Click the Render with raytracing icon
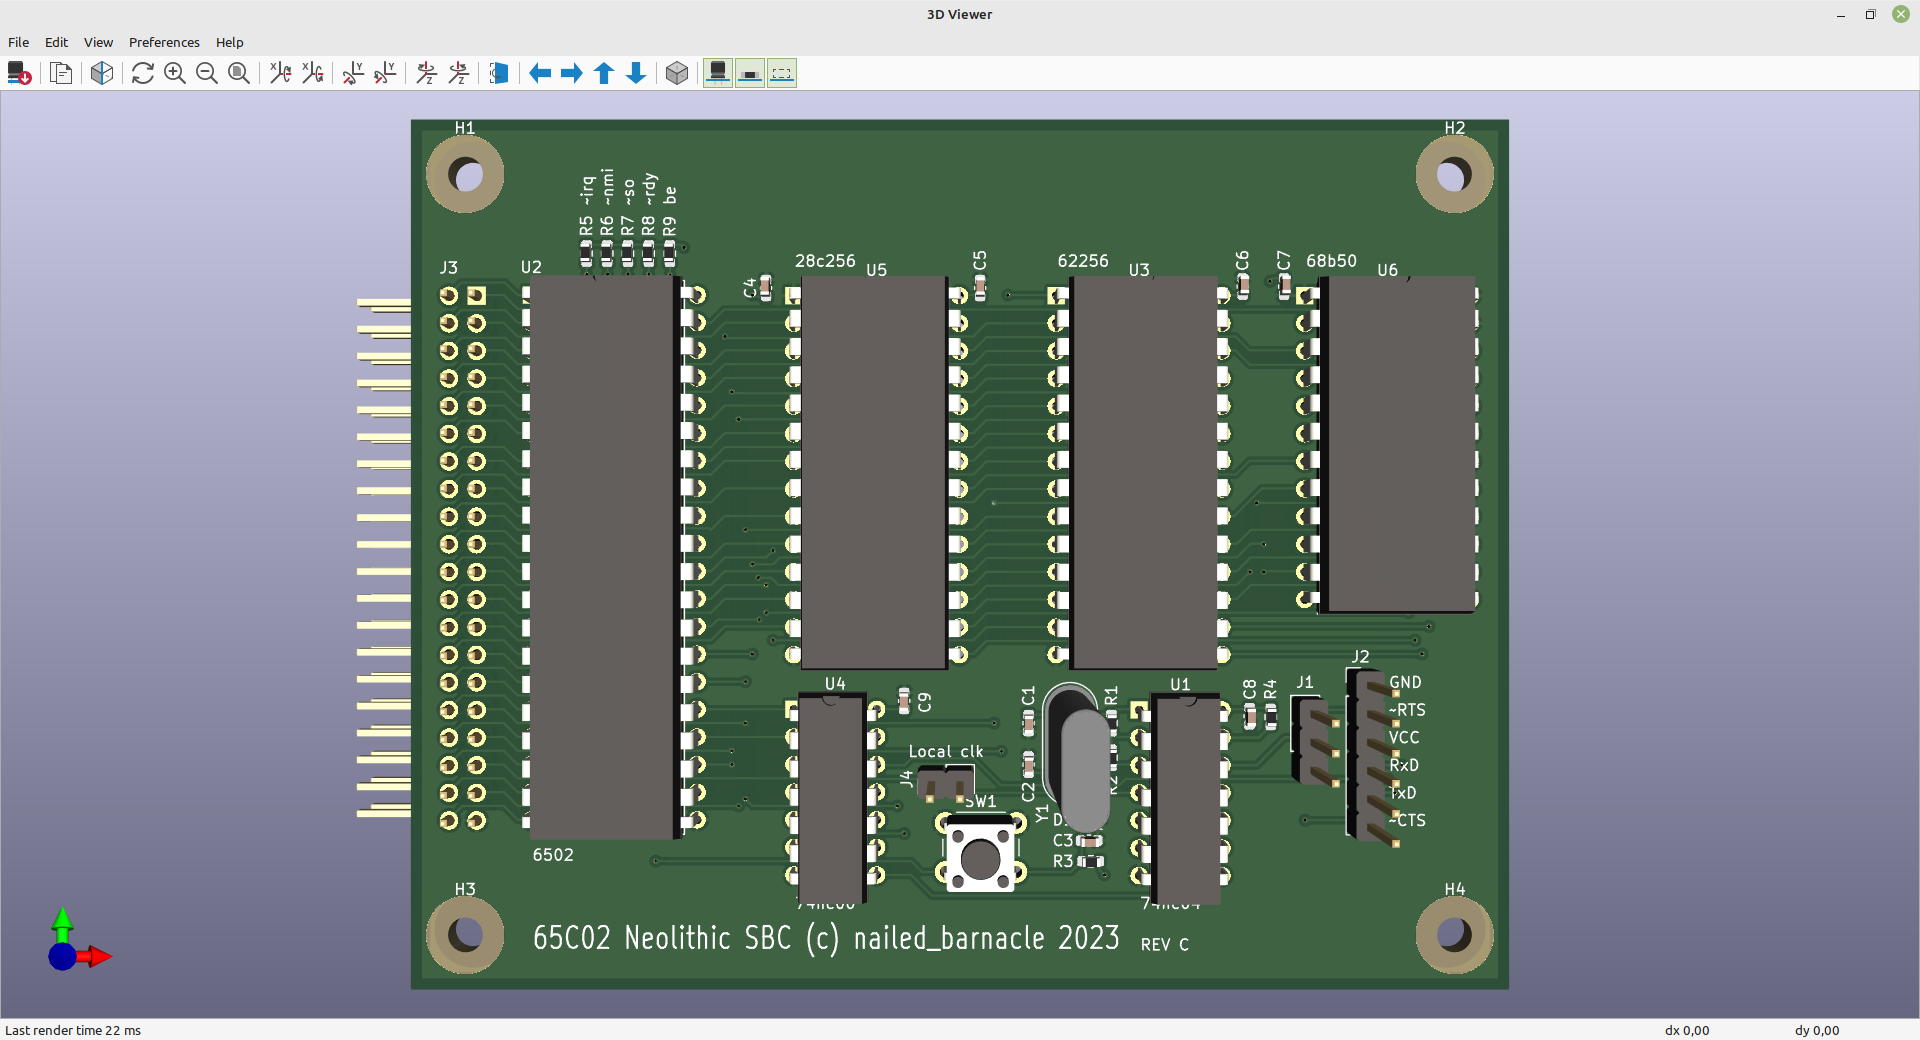Viewport: 1920px width, 1040px height. 101,73
